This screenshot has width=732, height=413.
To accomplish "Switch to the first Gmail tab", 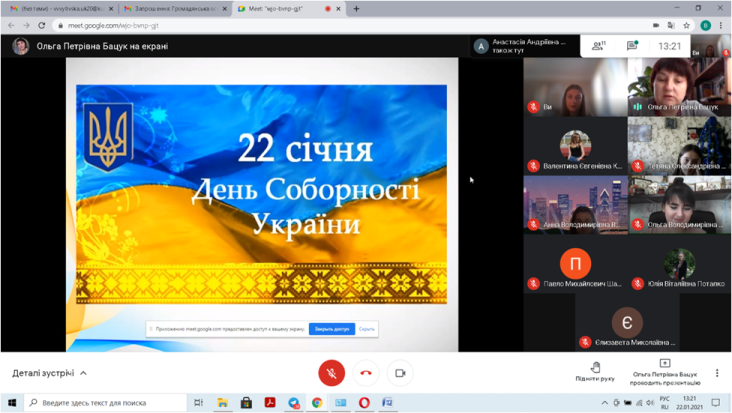I will [x=58, y=9].
